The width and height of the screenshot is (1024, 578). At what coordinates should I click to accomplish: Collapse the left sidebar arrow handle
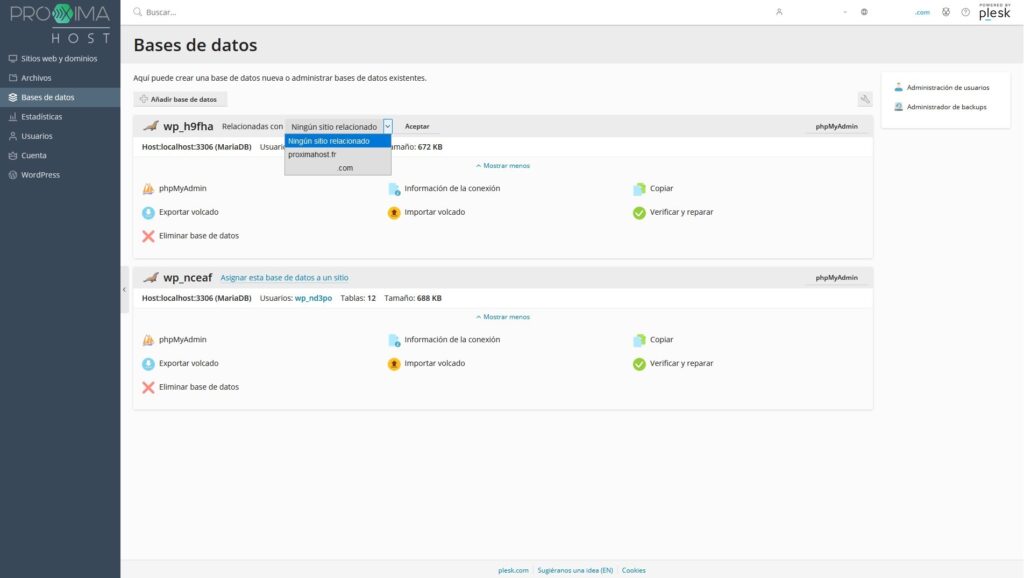coord(124,289)
